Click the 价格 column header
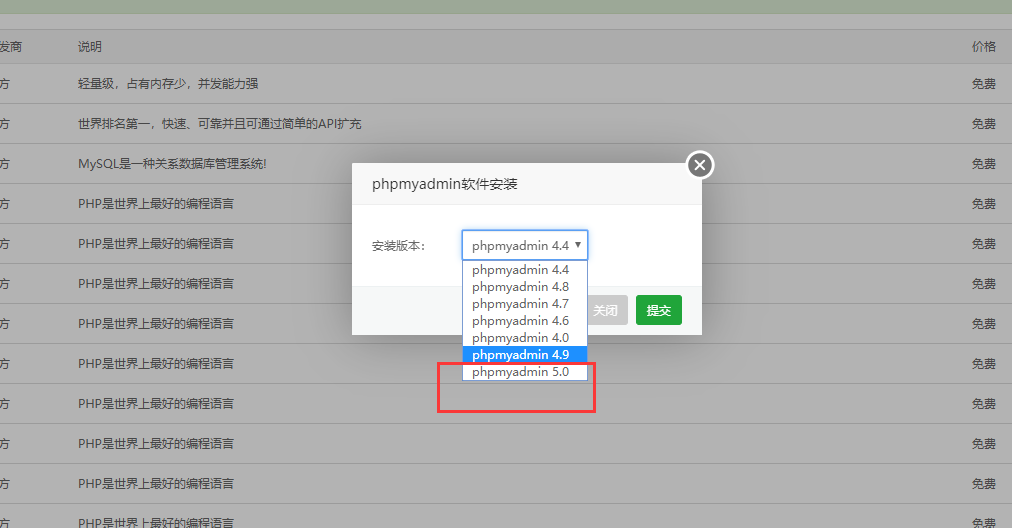 (x=984, y=46)
